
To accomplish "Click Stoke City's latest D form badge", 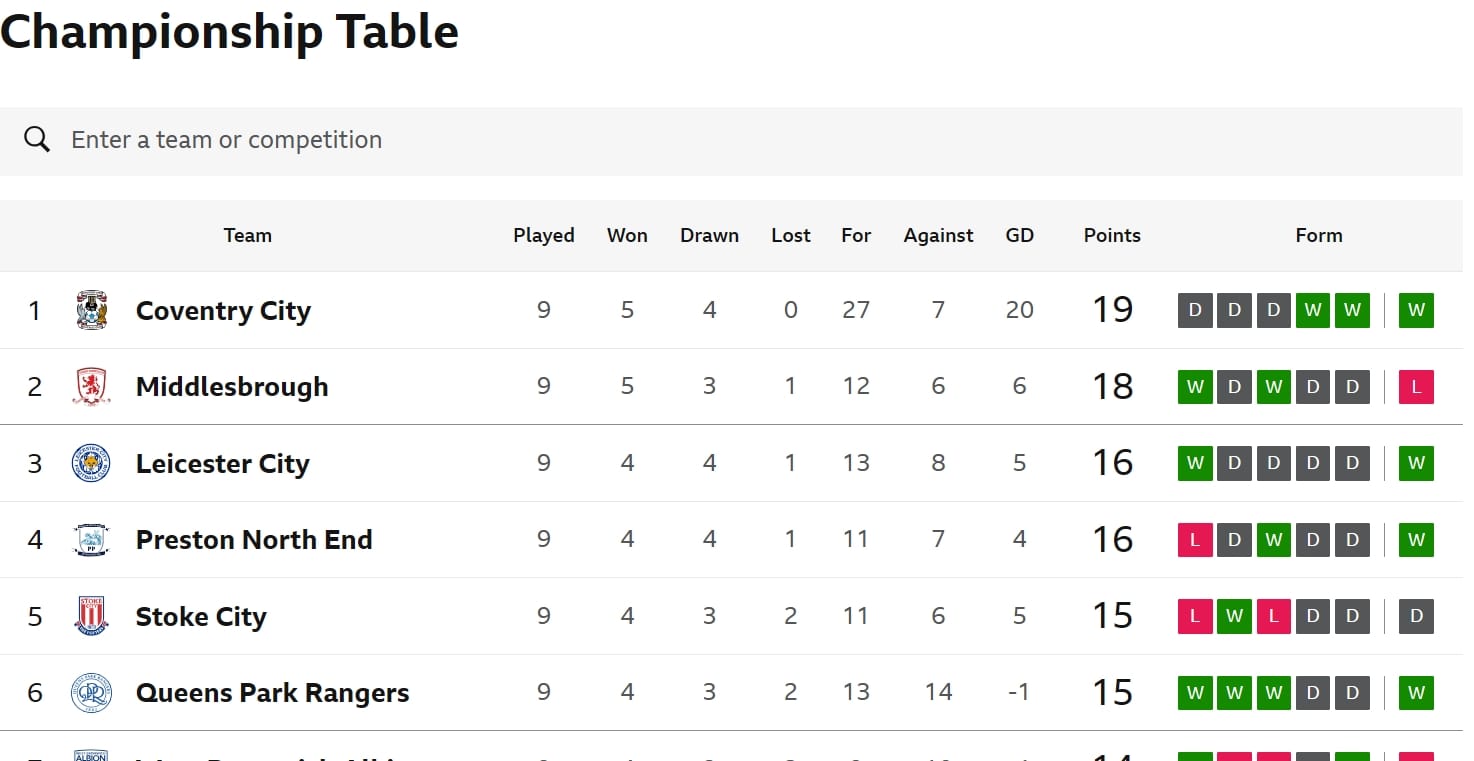I will coord(1416,616).
